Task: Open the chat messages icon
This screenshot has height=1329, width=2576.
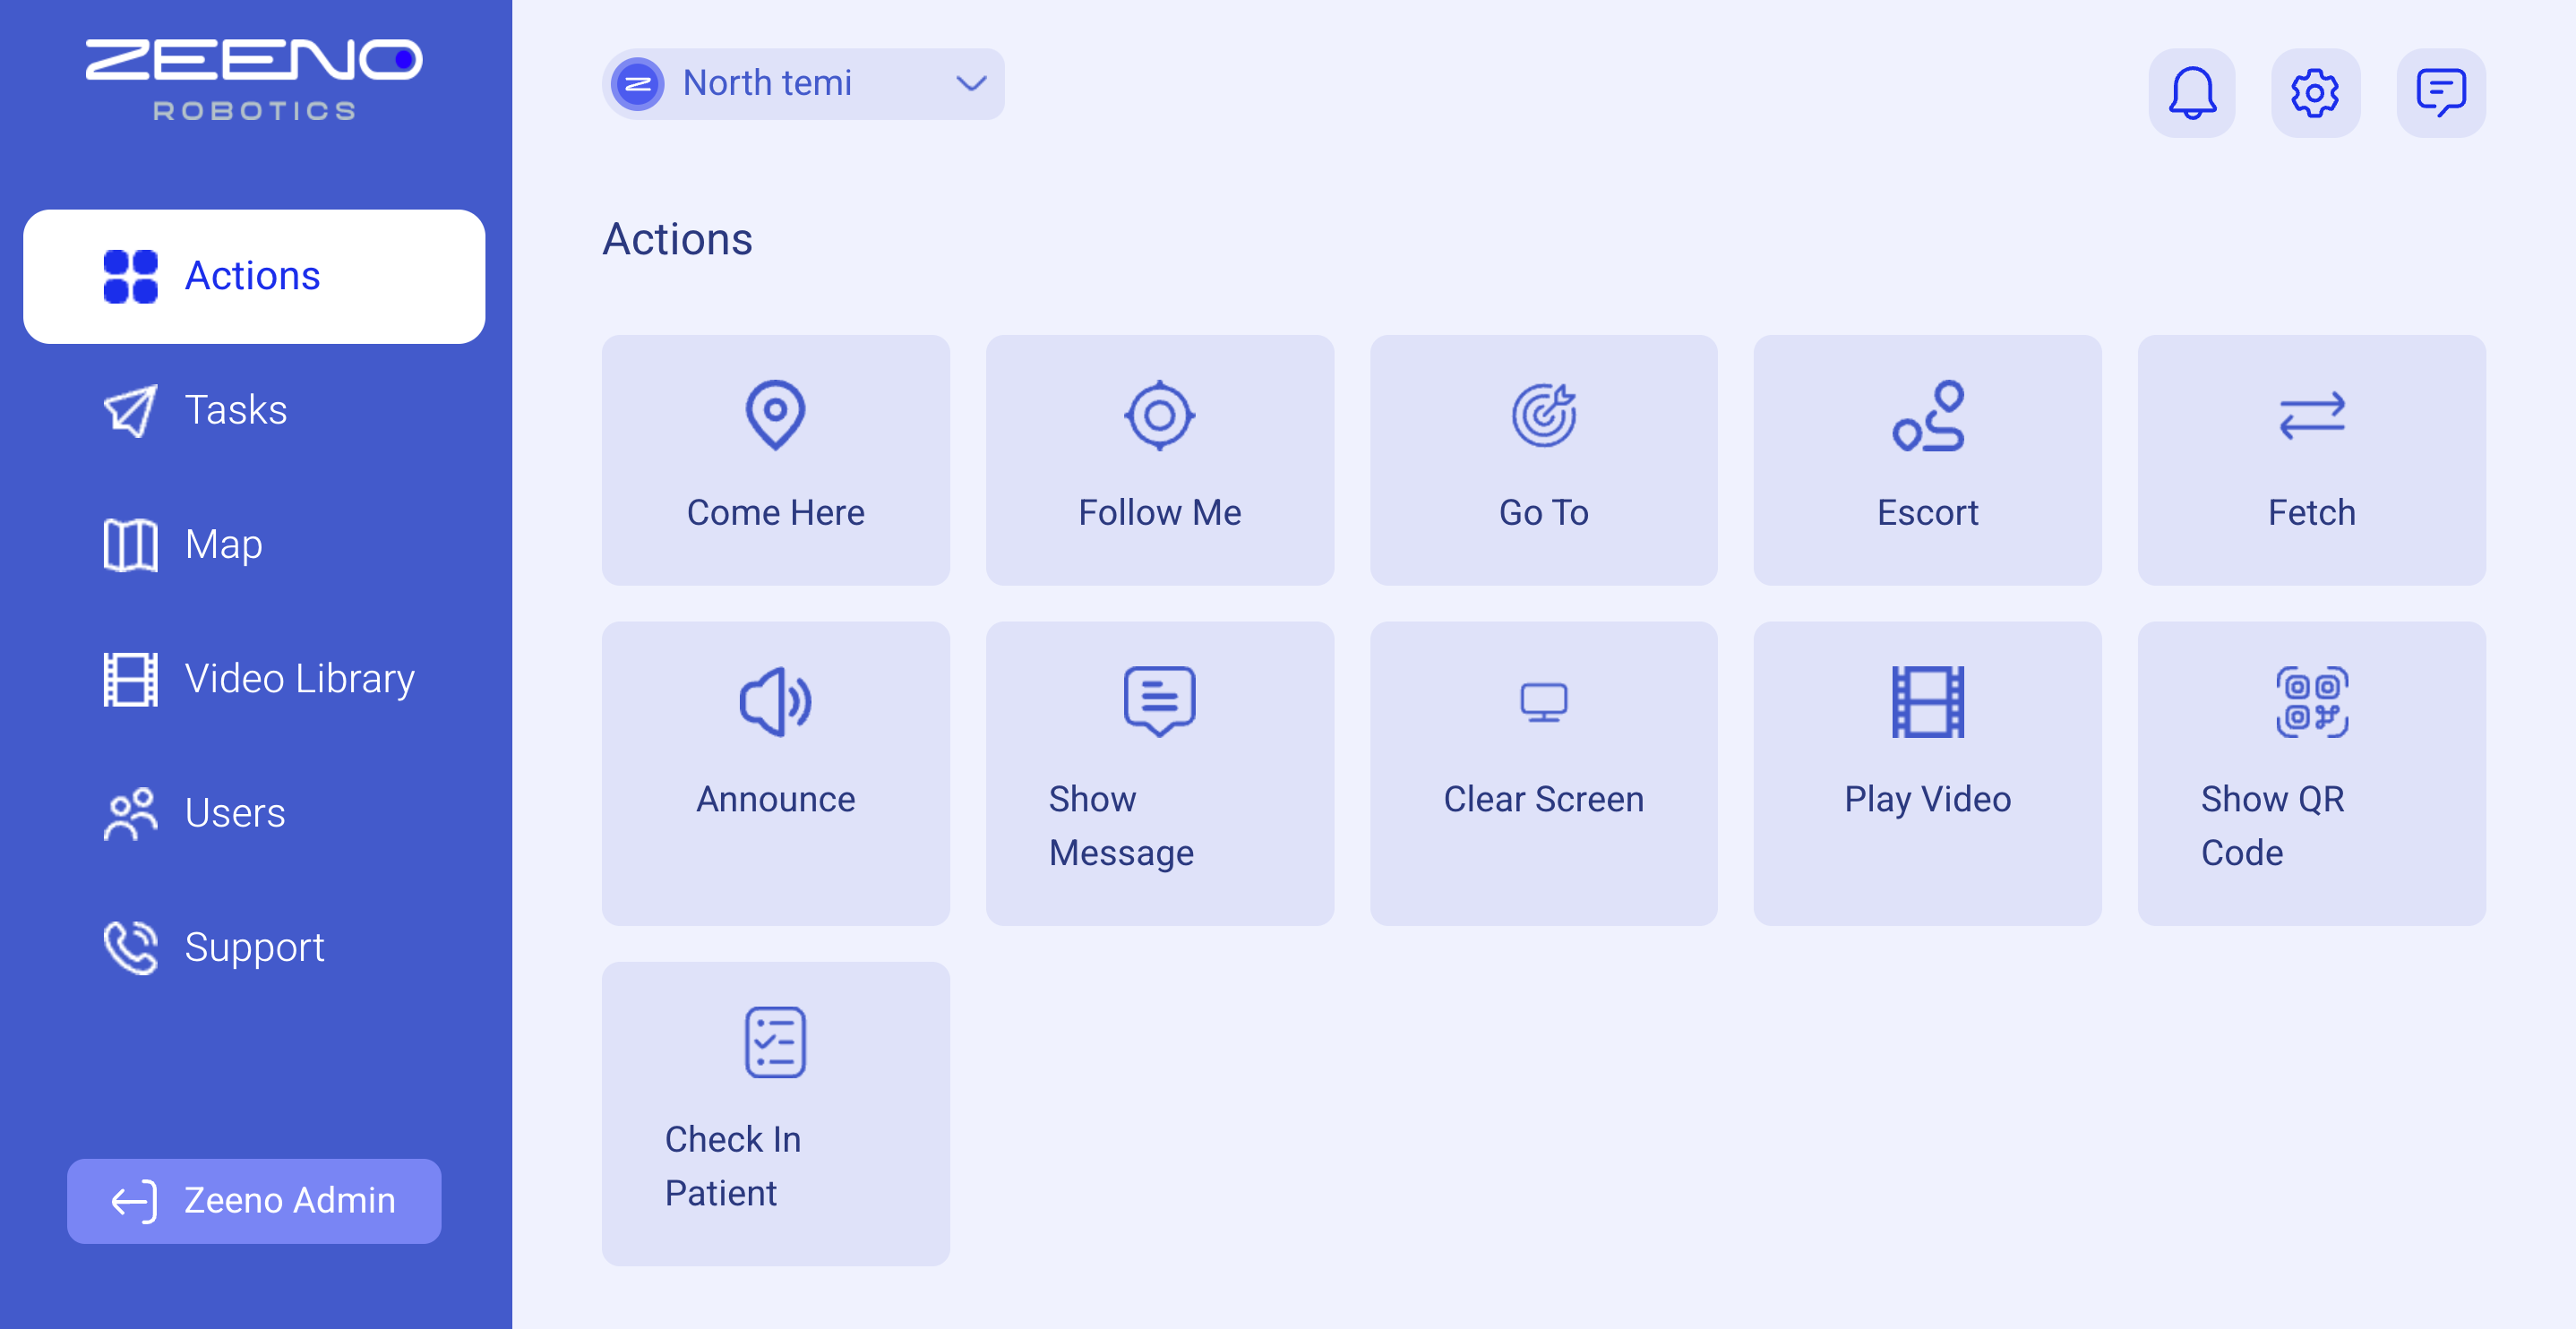Action: coord(2439,93)
